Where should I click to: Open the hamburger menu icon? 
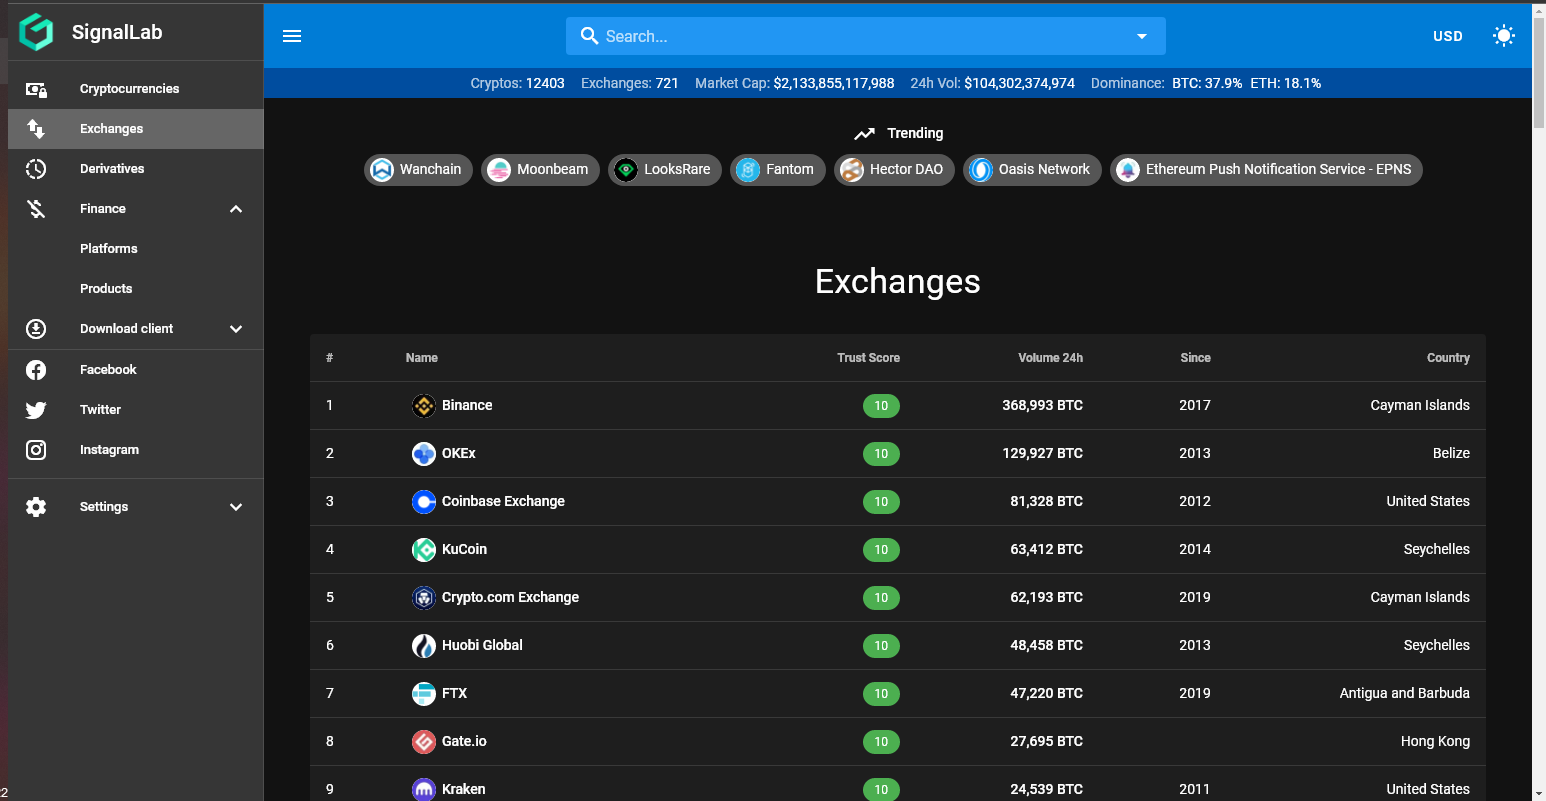pyautogui.click(x=292, y=36)
